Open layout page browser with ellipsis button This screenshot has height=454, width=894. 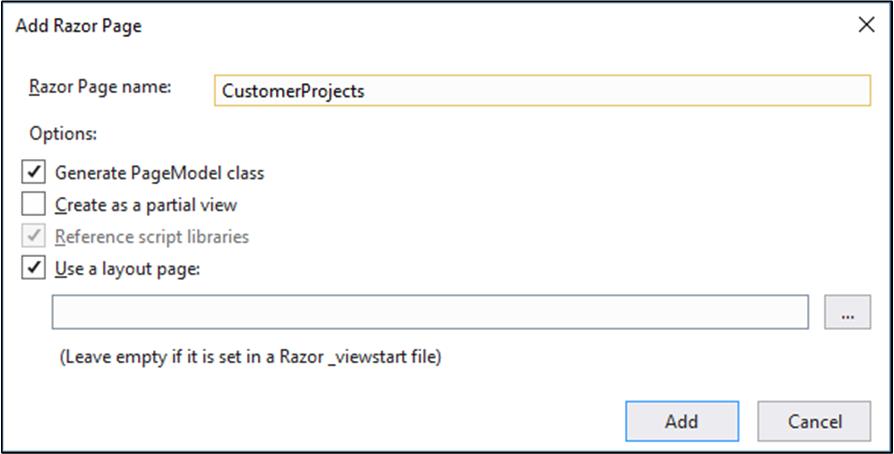(x=847, y=312)
